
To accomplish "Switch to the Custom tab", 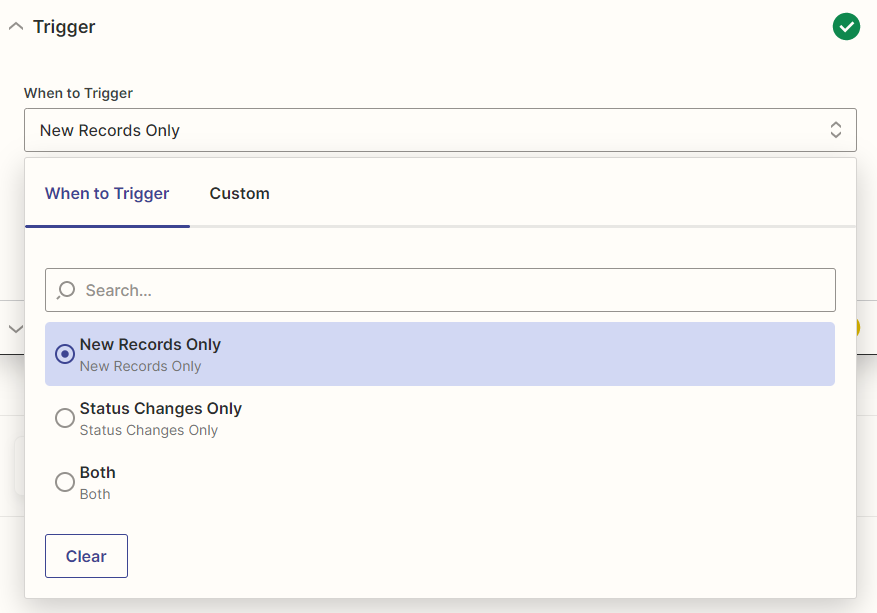I will click(x=239, y=193).
